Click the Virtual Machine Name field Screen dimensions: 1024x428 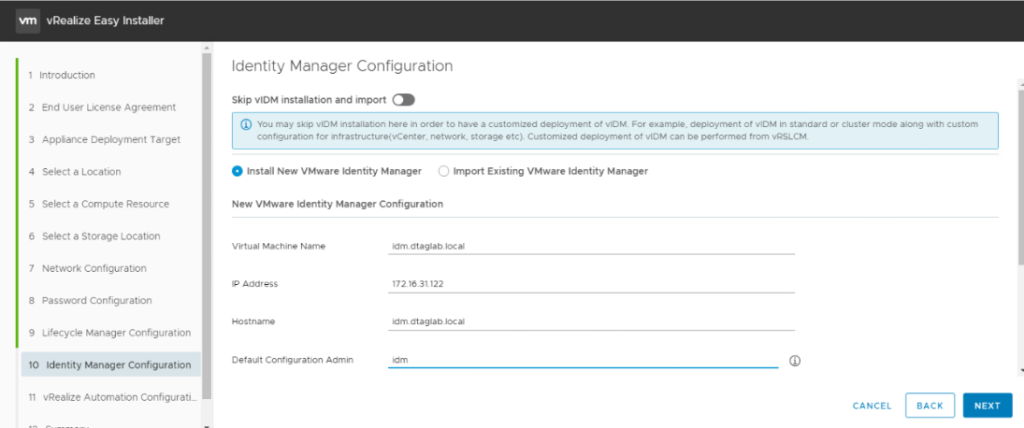click(590, 246)
